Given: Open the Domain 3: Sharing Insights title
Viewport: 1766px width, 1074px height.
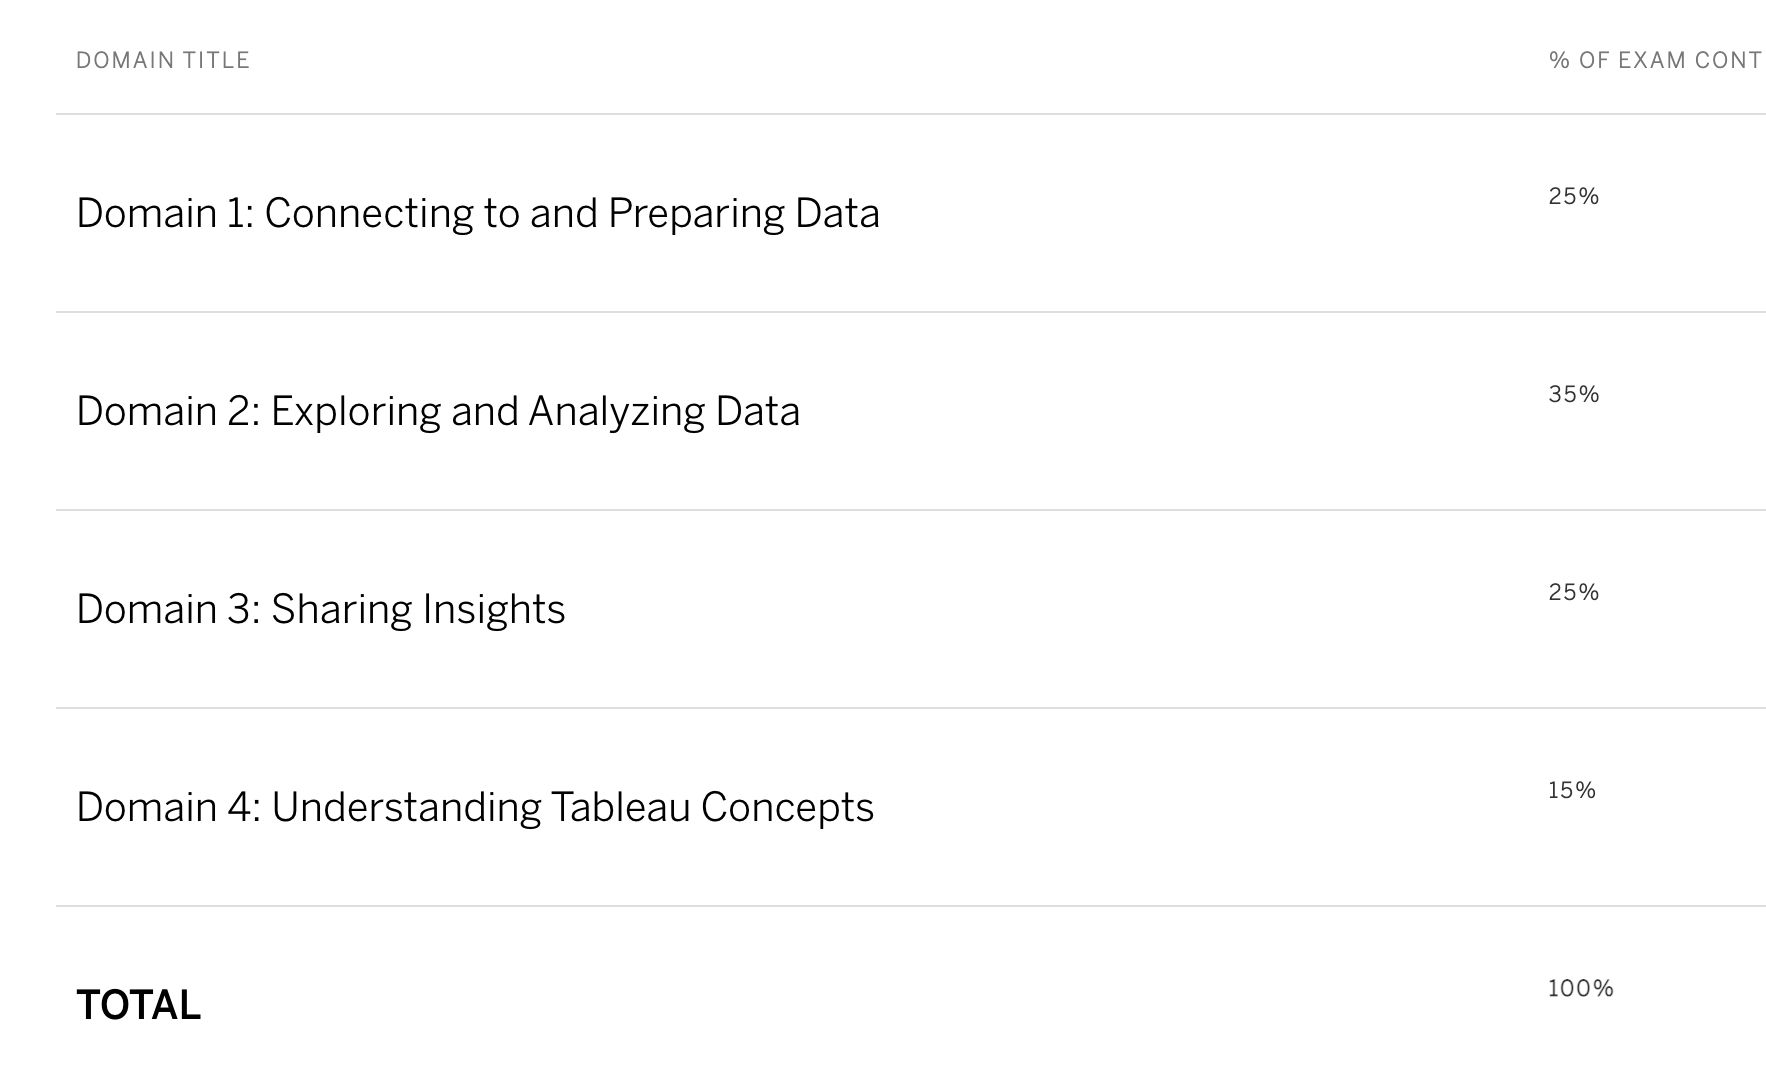Looking at the screenshot, I should coord(321,610).
